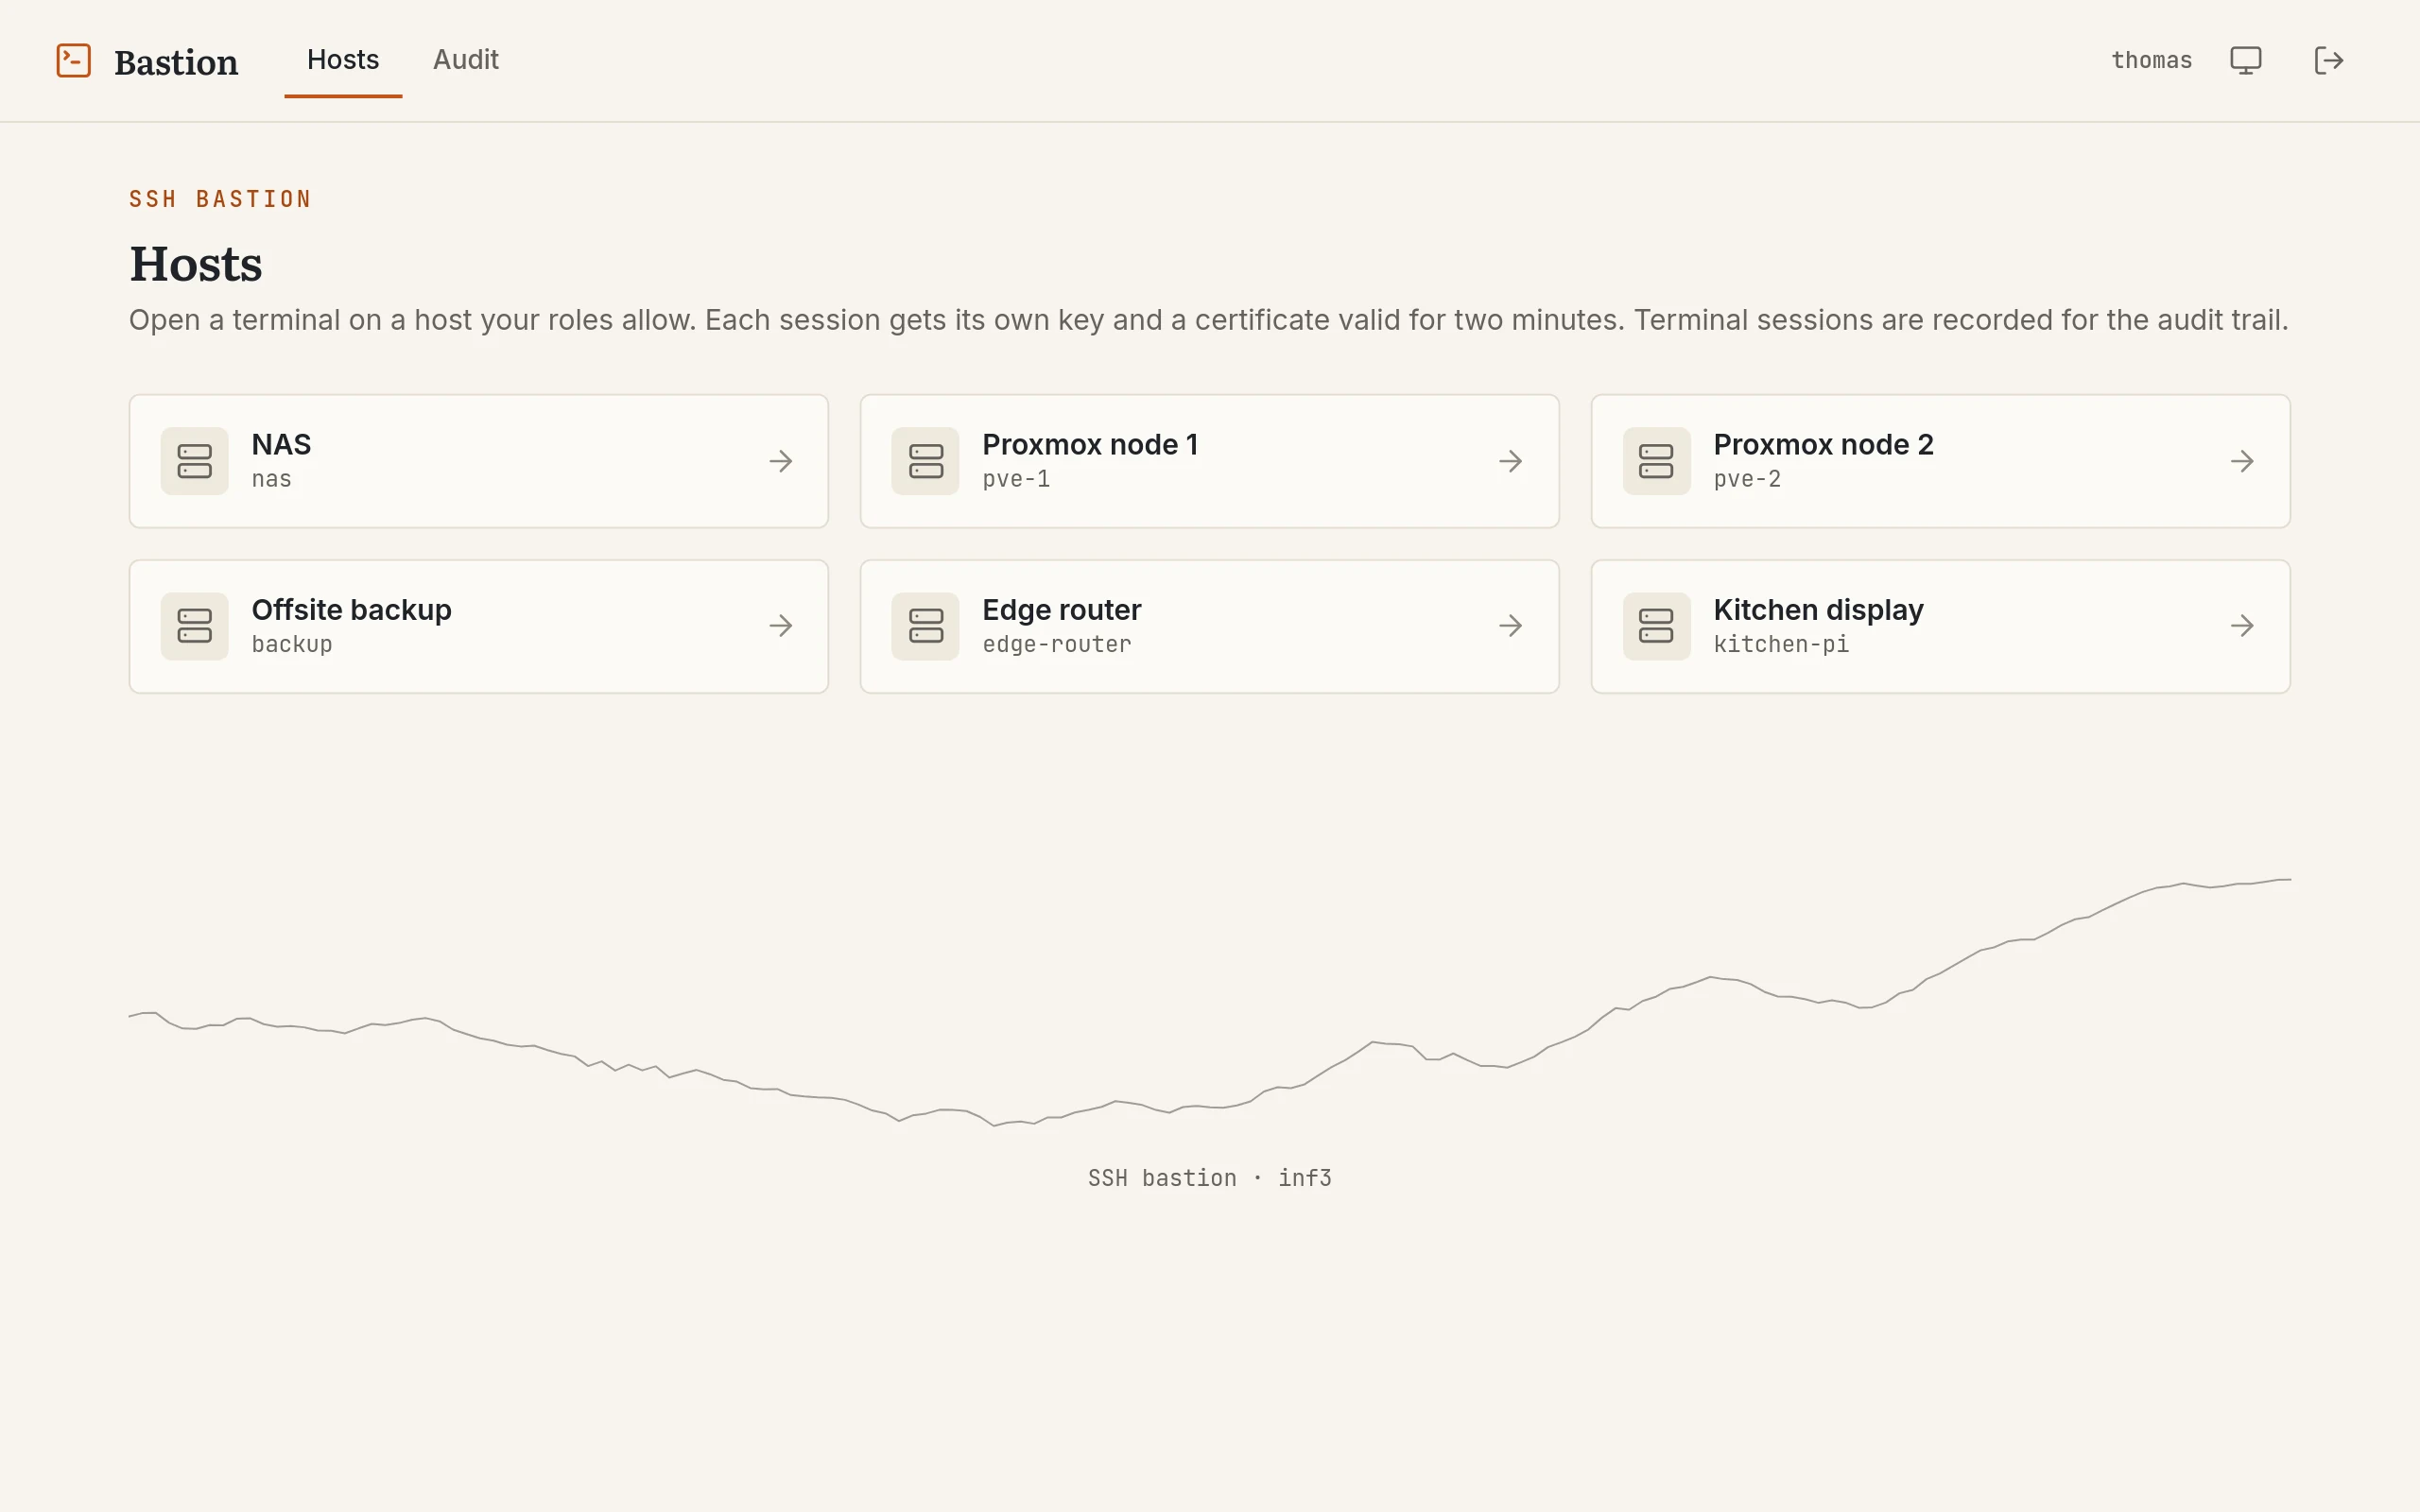
Task: Click the Proxmox node 2 server icon
Action: tap(1656, 461)
